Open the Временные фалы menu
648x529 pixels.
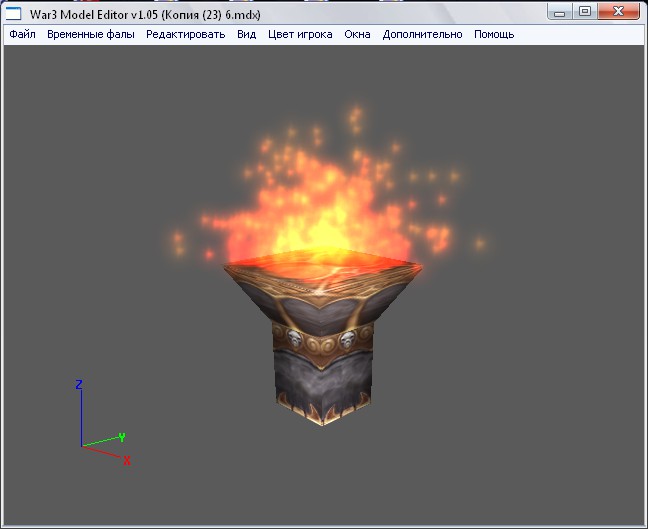pos(91,34)
